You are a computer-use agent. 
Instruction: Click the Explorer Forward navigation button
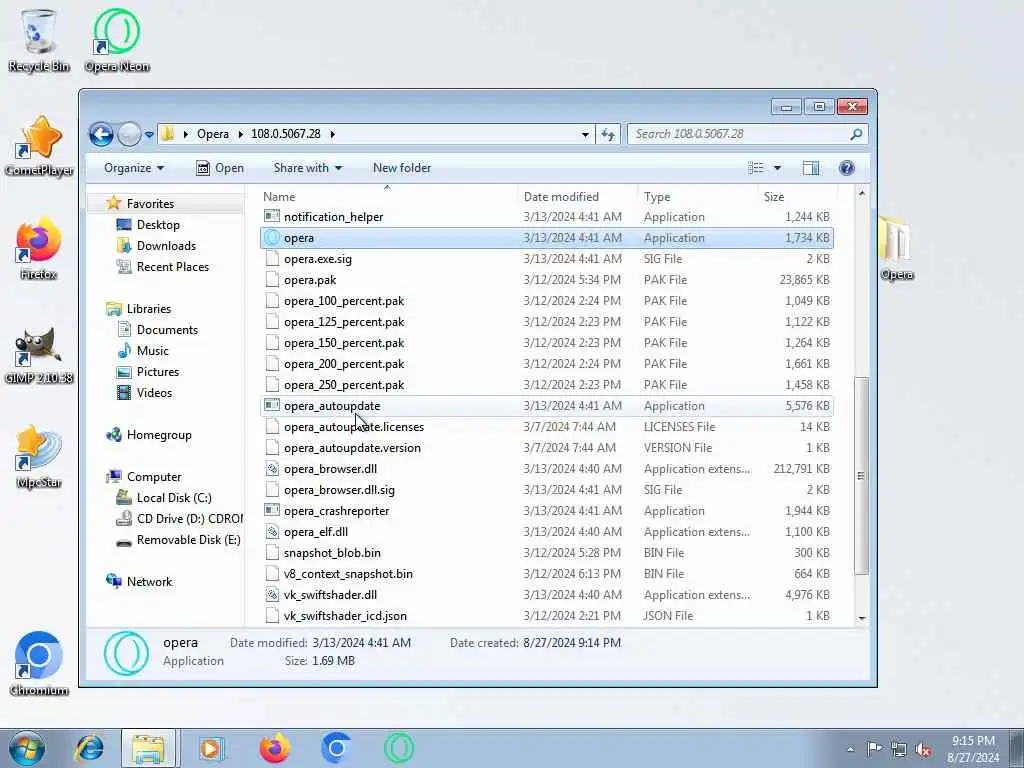129,135
